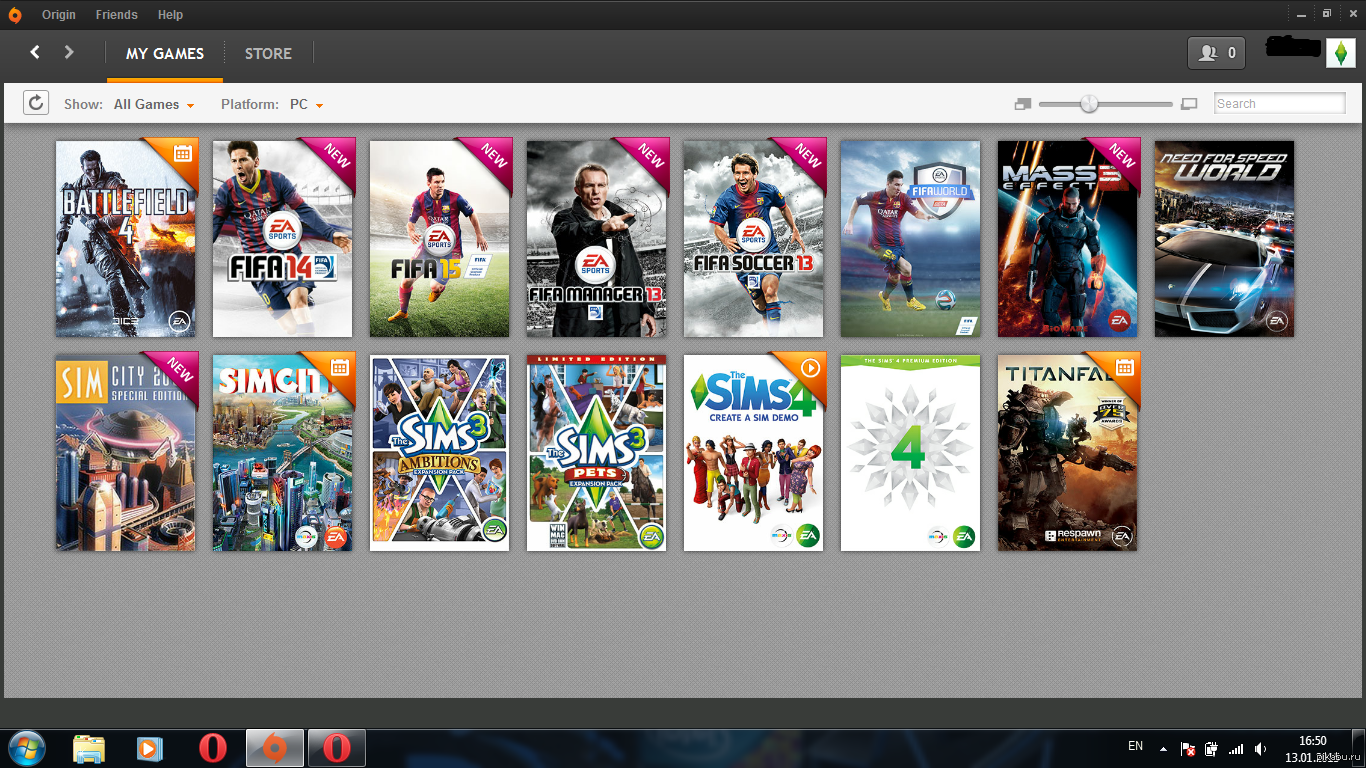Open the All Games filter dropdown
The width and height of the screenshot is (1366, 768).
tap(153, 104)
